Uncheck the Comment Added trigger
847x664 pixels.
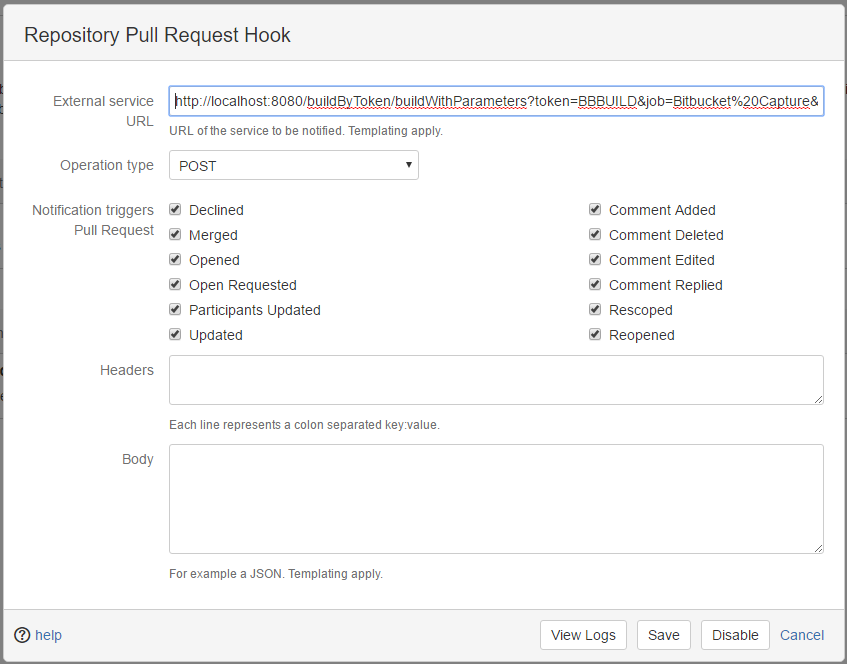pos(595,210)
